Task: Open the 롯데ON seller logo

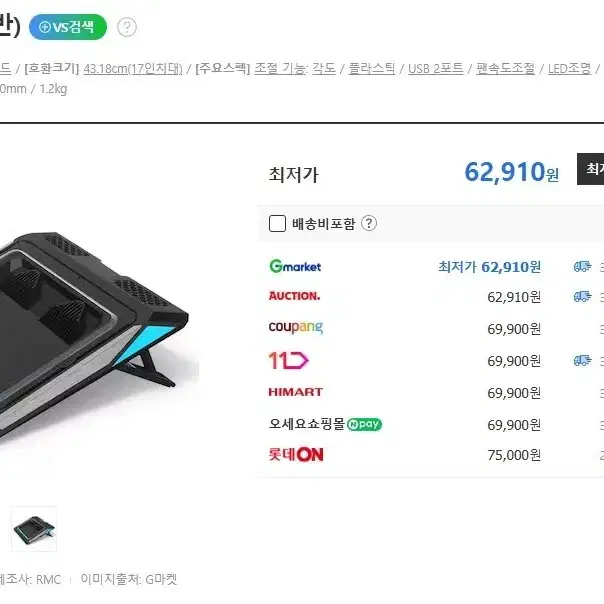Action: click(296, 455)
